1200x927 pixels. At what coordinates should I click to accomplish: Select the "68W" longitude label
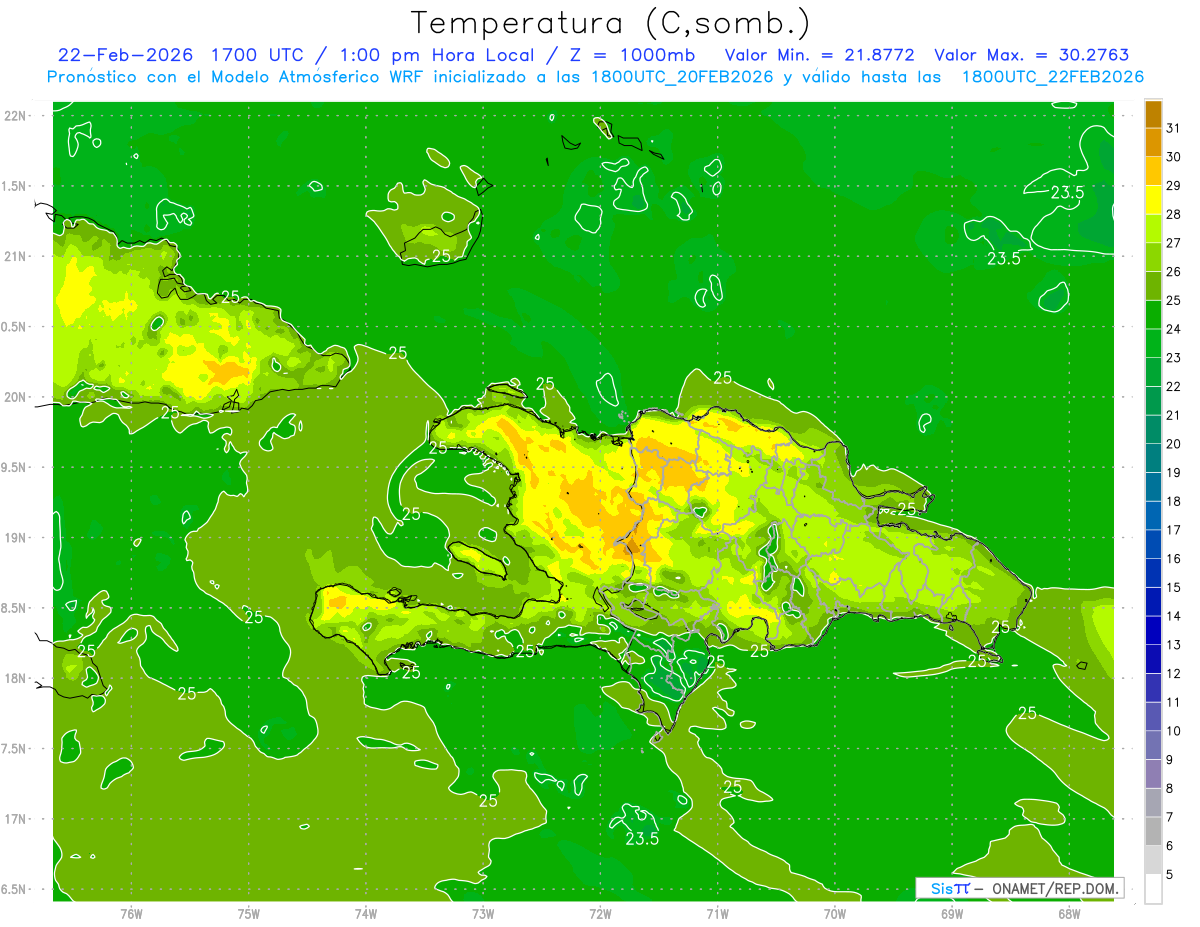[1069, 914]
